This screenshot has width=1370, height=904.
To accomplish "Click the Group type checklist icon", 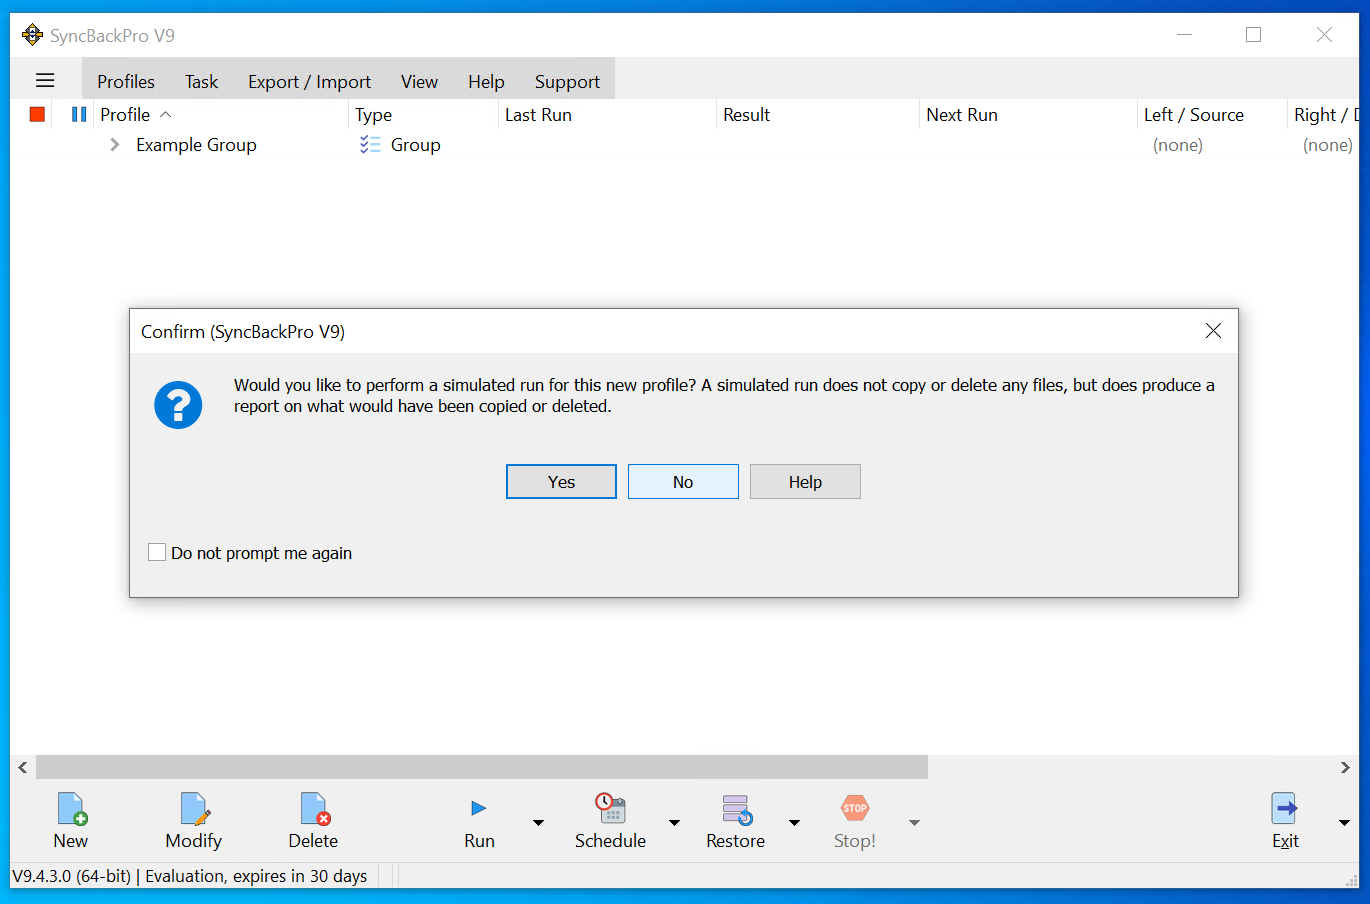I will pos(370,145).
